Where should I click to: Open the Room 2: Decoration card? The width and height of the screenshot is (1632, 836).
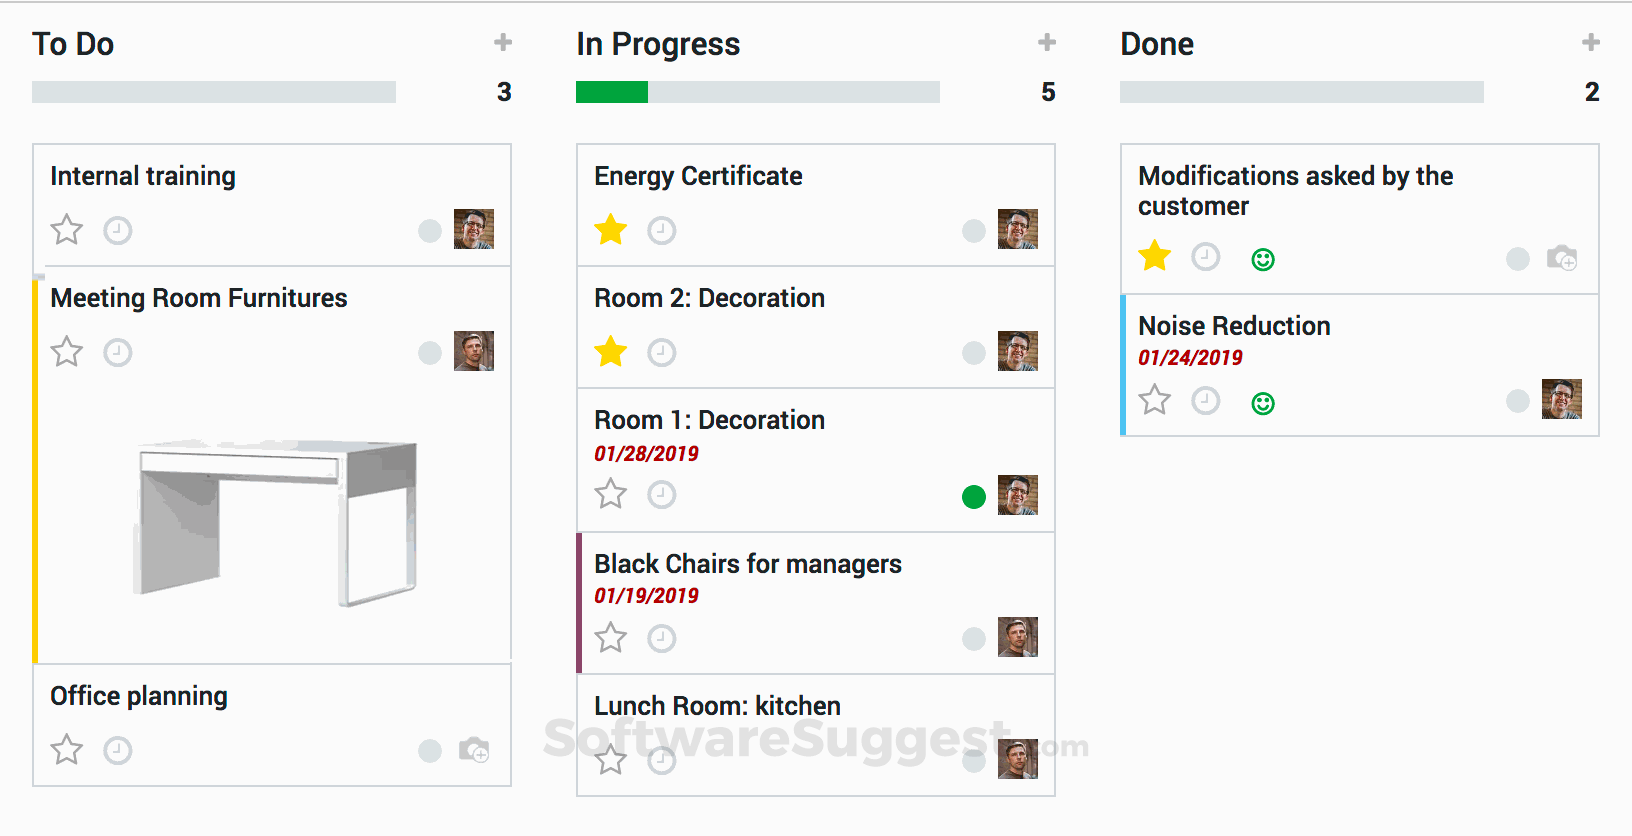[709, 298]
